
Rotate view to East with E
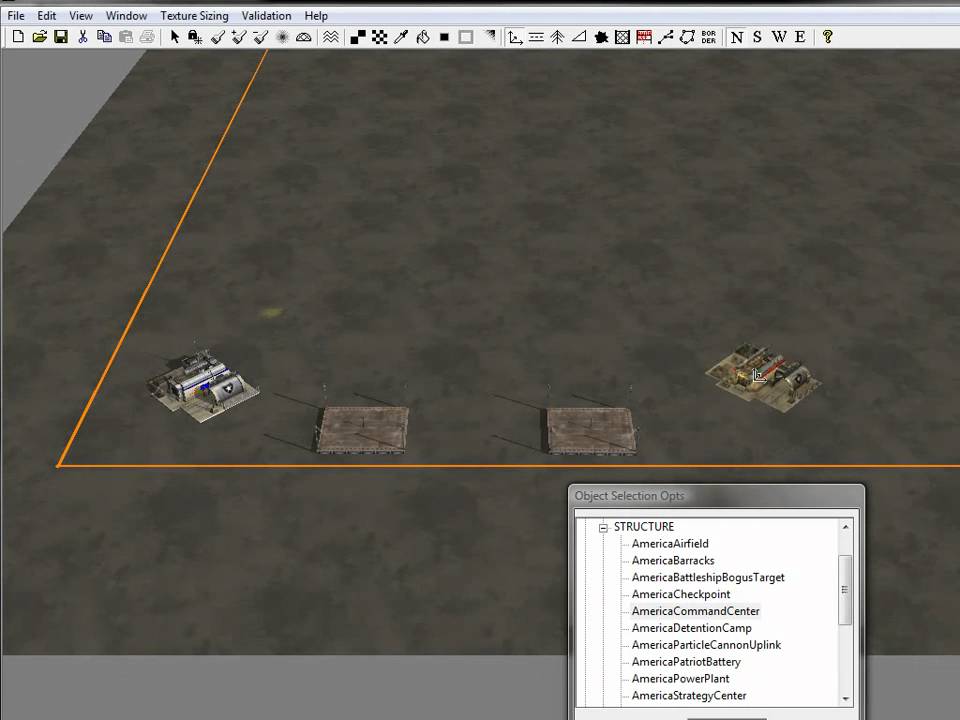(800, 37)
